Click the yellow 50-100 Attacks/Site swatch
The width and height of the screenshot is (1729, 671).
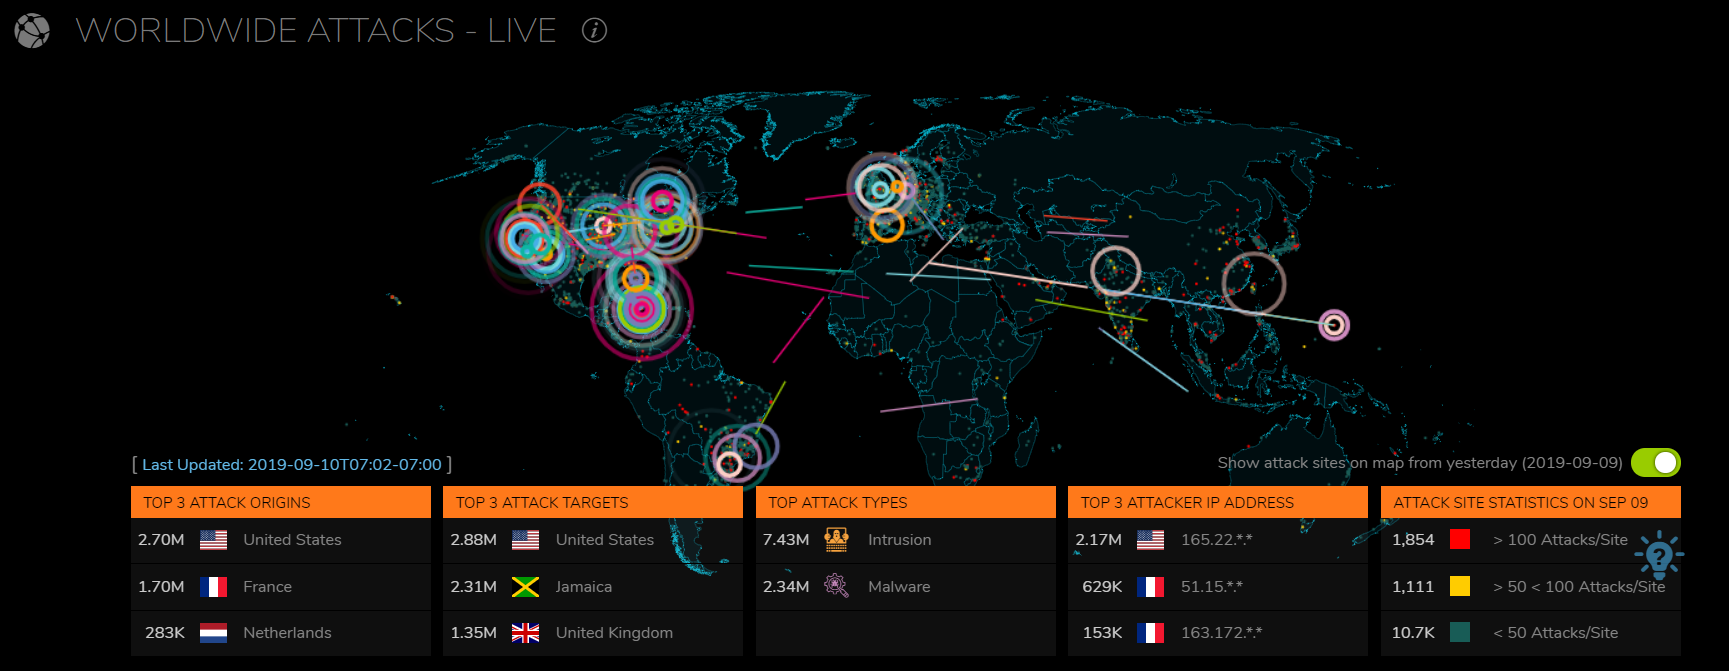click(1460, 587)
